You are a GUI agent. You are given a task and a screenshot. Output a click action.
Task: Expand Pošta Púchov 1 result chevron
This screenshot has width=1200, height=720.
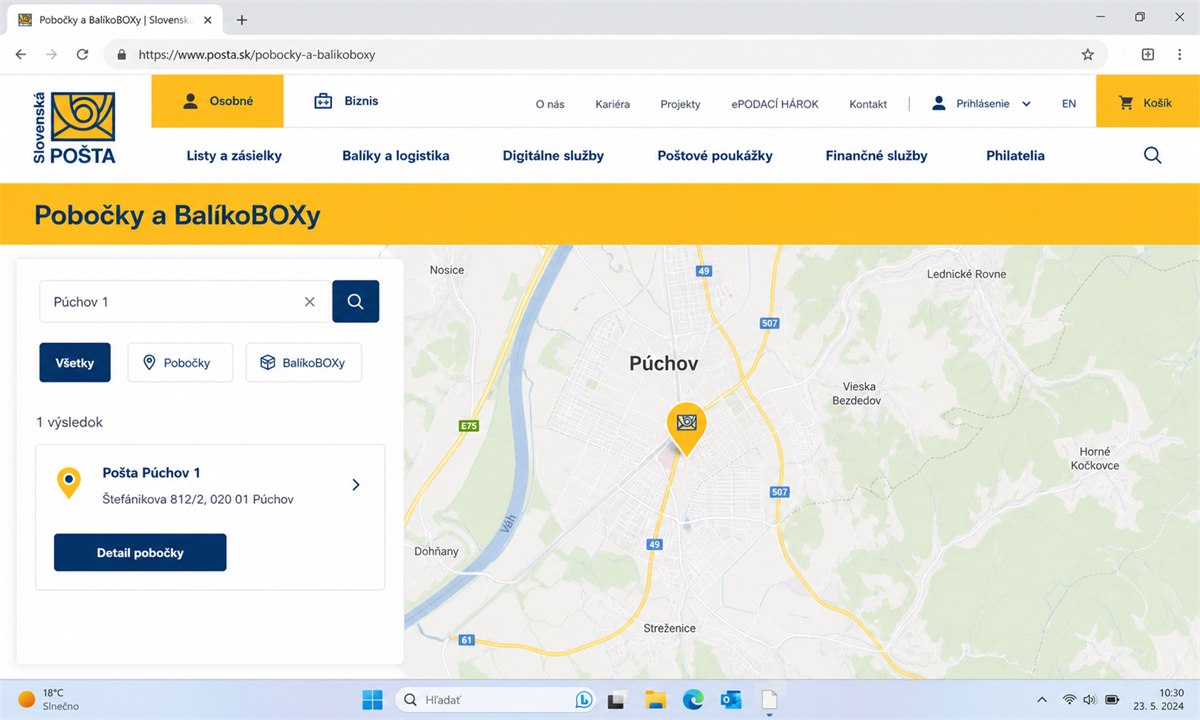(x=356, y=485)
